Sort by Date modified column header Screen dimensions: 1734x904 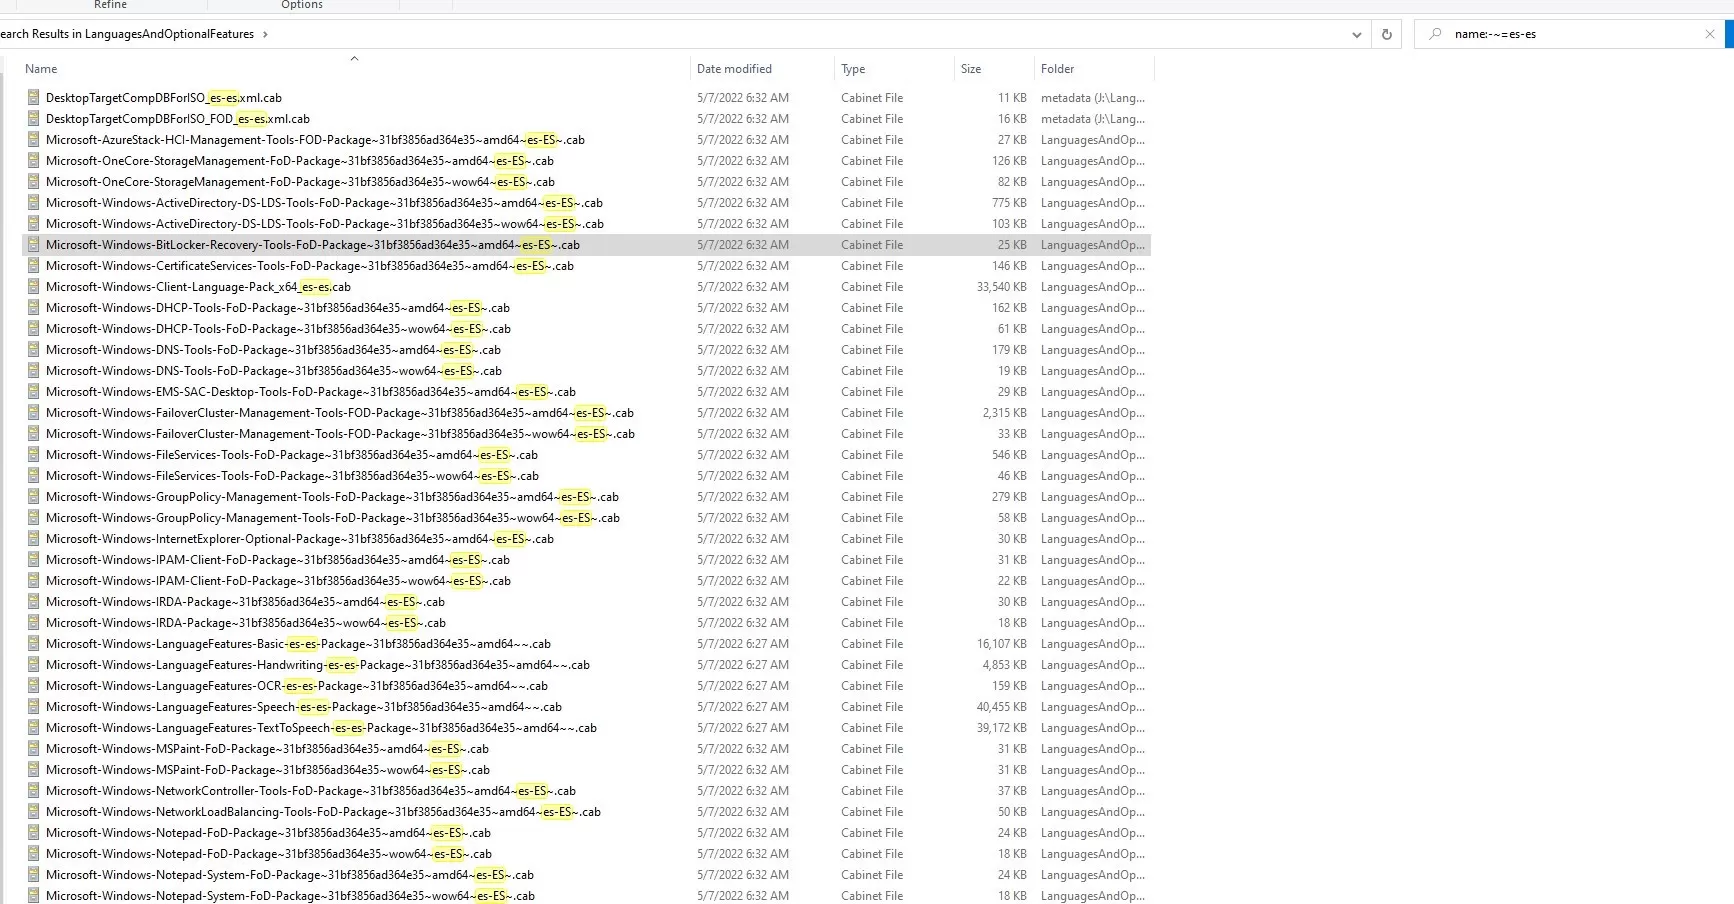point(734,69)
